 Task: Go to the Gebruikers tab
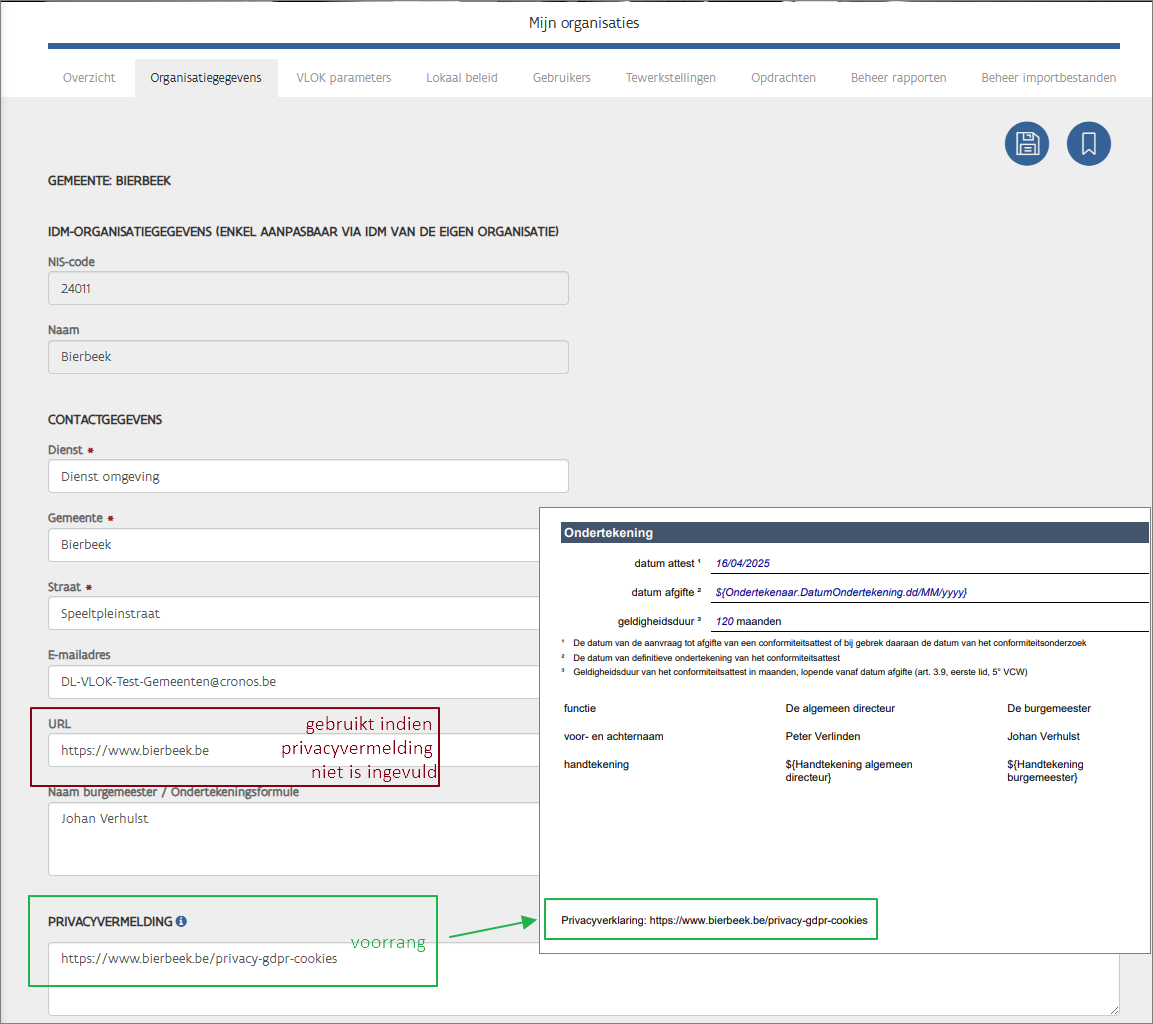pos(561,78)
